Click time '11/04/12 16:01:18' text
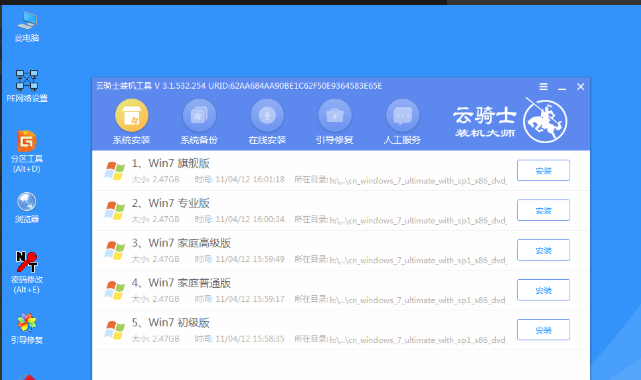This screenshot has height=380, width=641. click(x=250, y=179)
